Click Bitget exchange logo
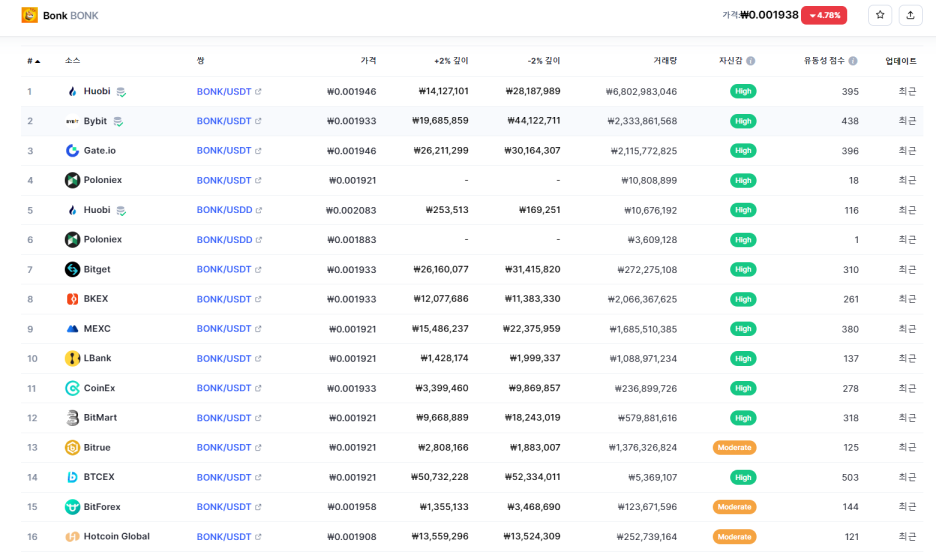This screenshot has height=552, width=936. click(72, 269)
